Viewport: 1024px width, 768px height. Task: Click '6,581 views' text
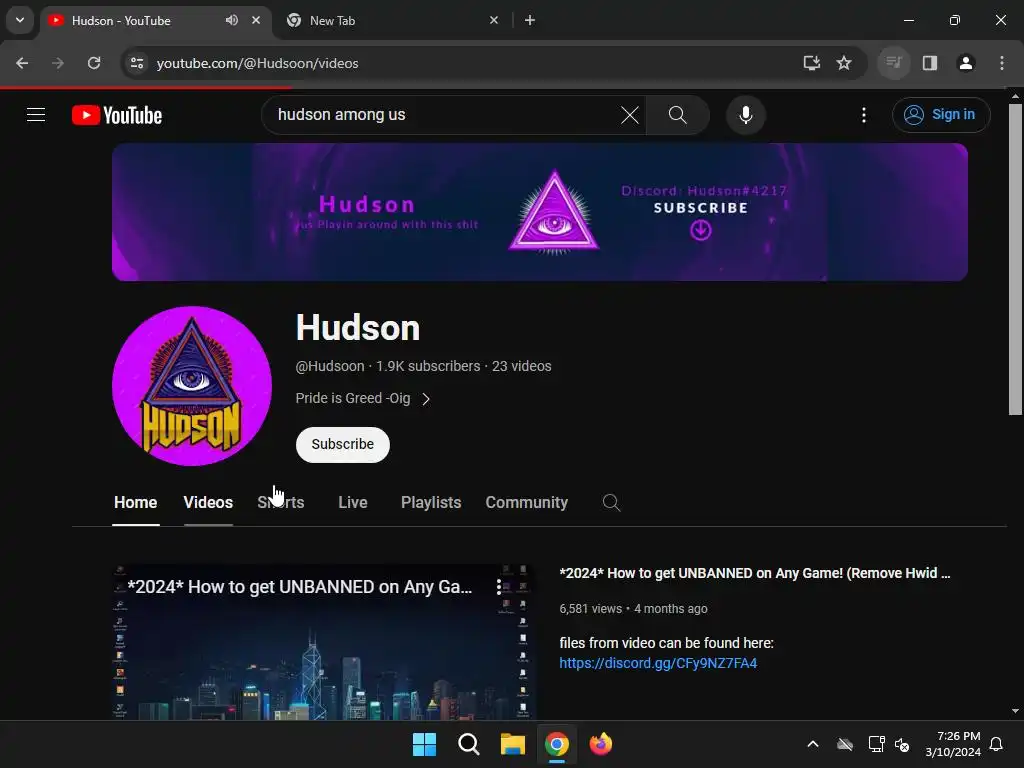(x=590, y=609)
